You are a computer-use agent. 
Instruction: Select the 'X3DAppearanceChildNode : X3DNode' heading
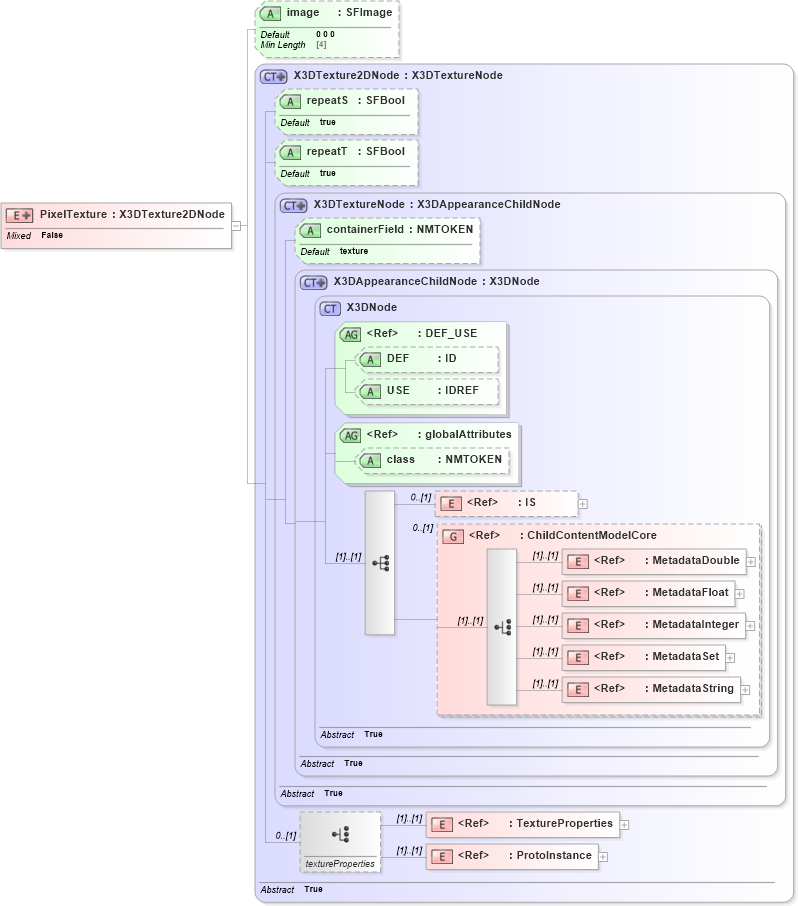(x=436, y=281)
